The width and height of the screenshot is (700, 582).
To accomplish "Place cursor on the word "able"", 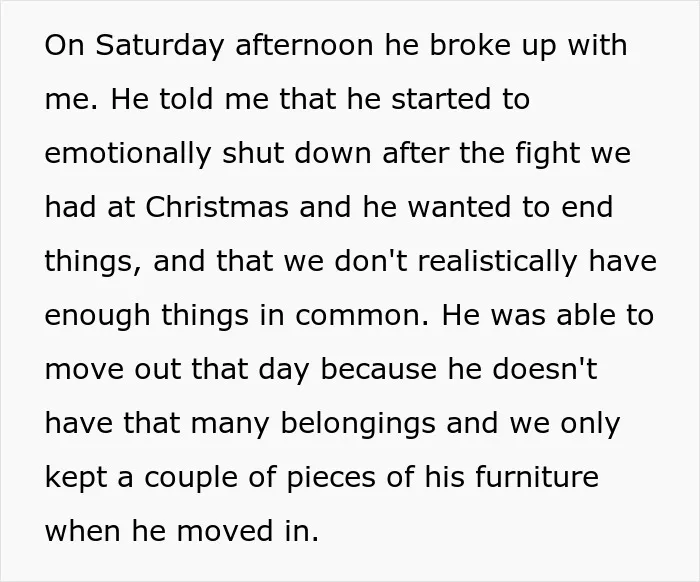I will pos(584,315).
